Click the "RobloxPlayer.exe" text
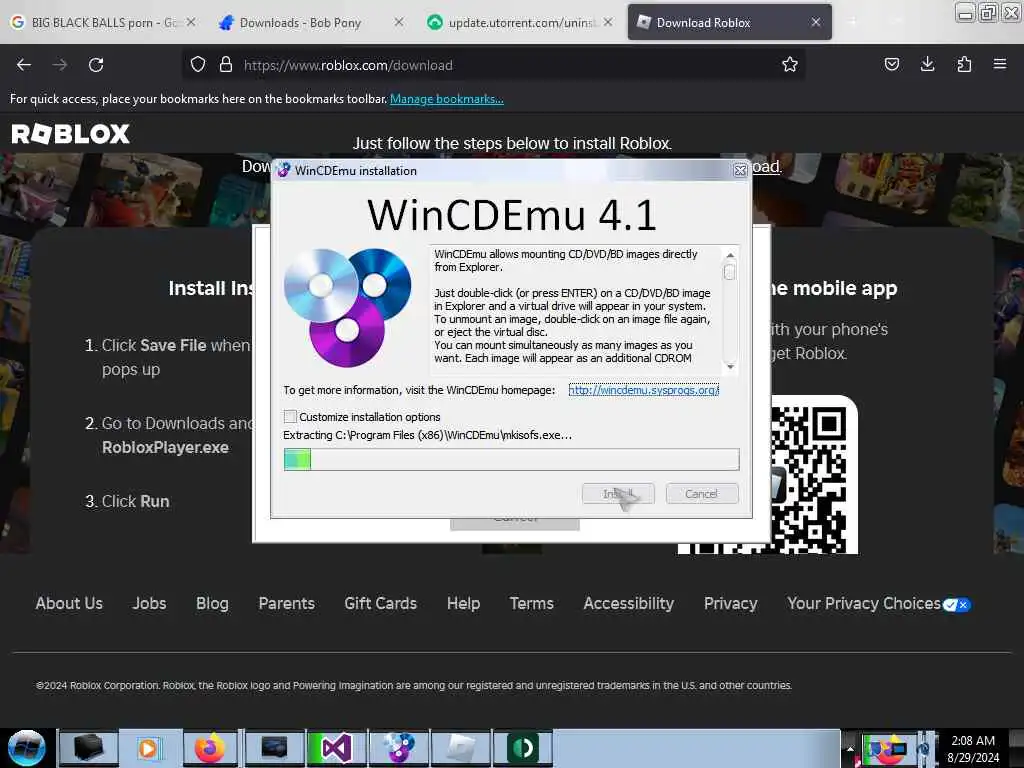 click(165, 447)
